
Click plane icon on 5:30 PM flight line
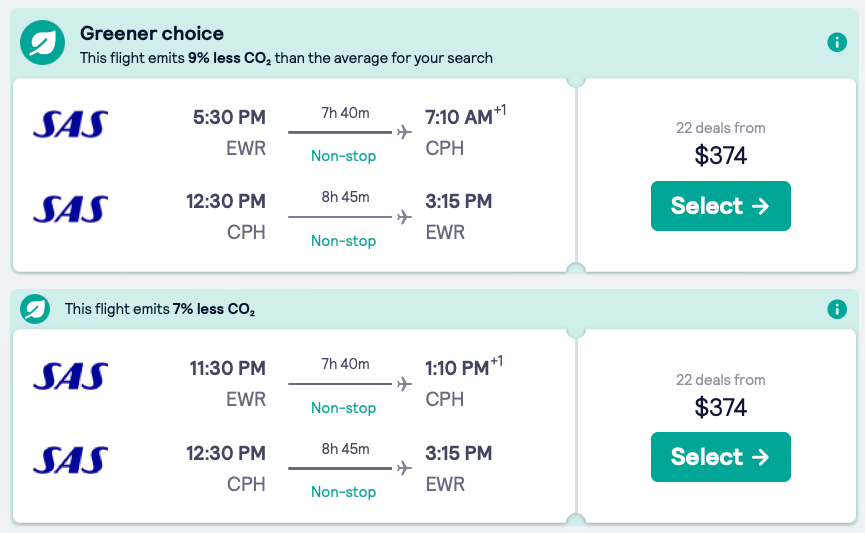click(x=404, y=131)
